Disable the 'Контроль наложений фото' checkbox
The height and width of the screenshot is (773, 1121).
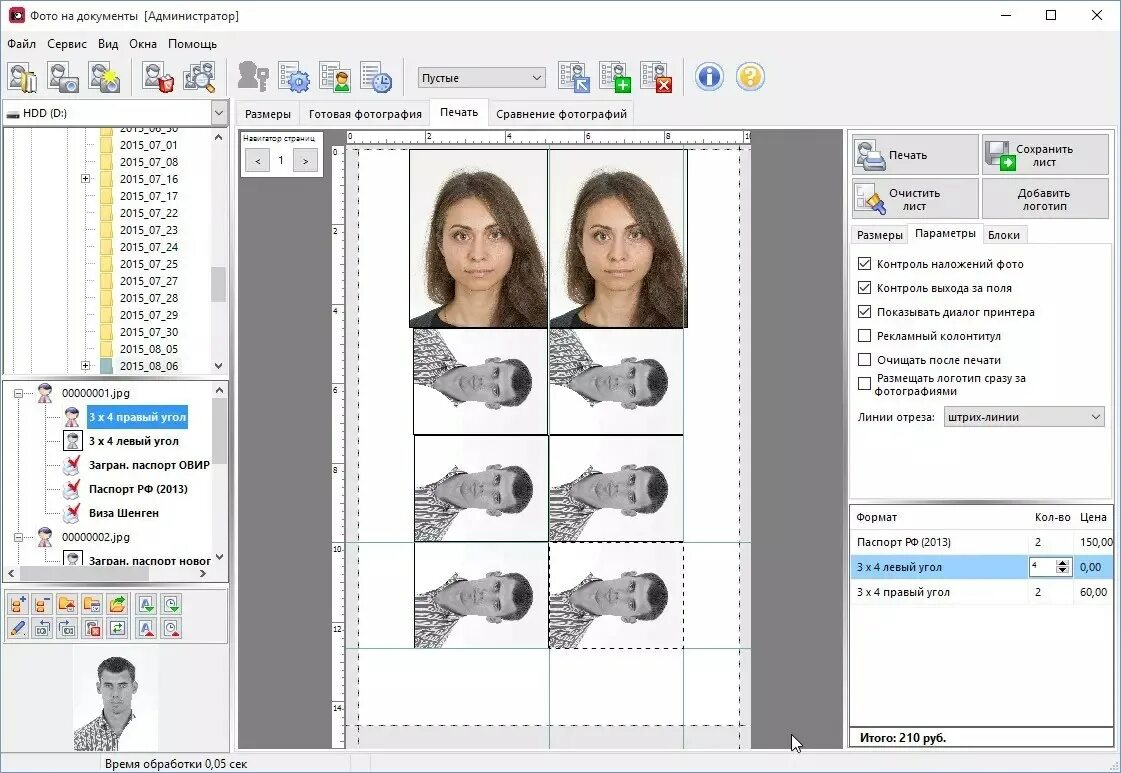[865, 264]
